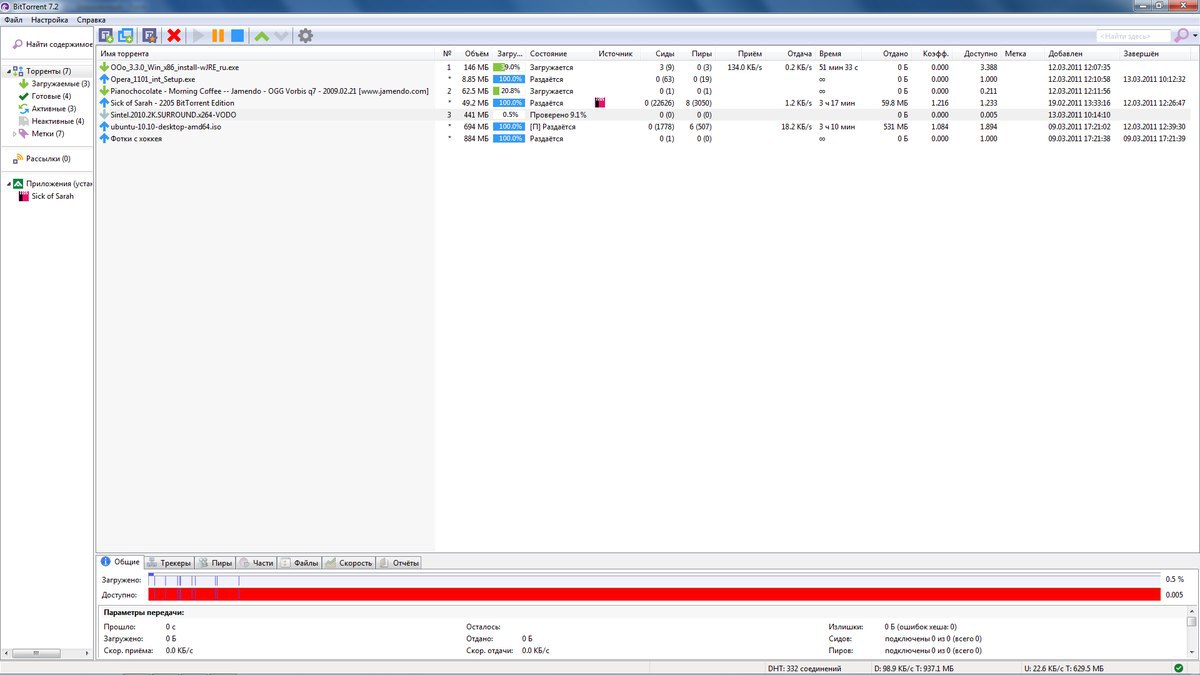Screen dimensions: 1200x675
Task: Select the Общие tab
Action: tap(120, 562)
